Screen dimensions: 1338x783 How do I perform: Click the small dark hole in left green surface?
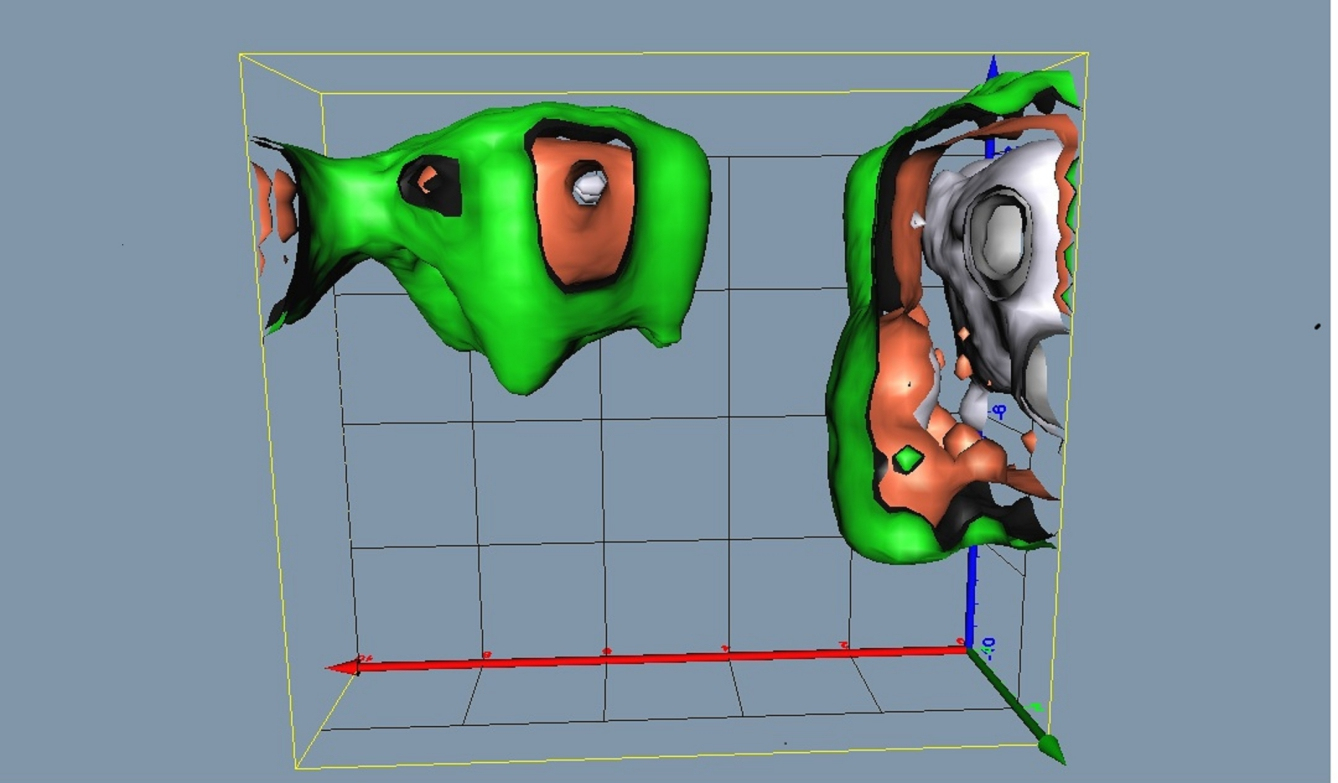431,183
